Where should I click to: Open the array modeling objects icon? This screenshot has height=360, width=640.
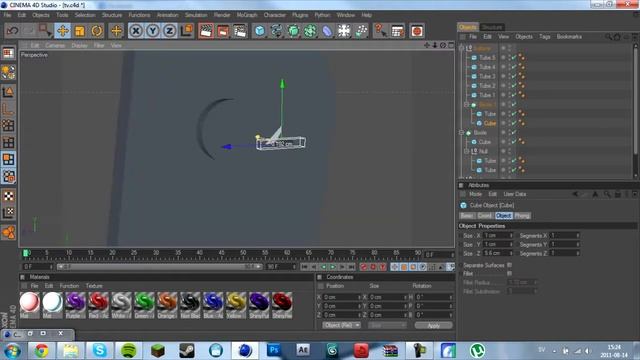pyautogui.click(x=310, y=31)
